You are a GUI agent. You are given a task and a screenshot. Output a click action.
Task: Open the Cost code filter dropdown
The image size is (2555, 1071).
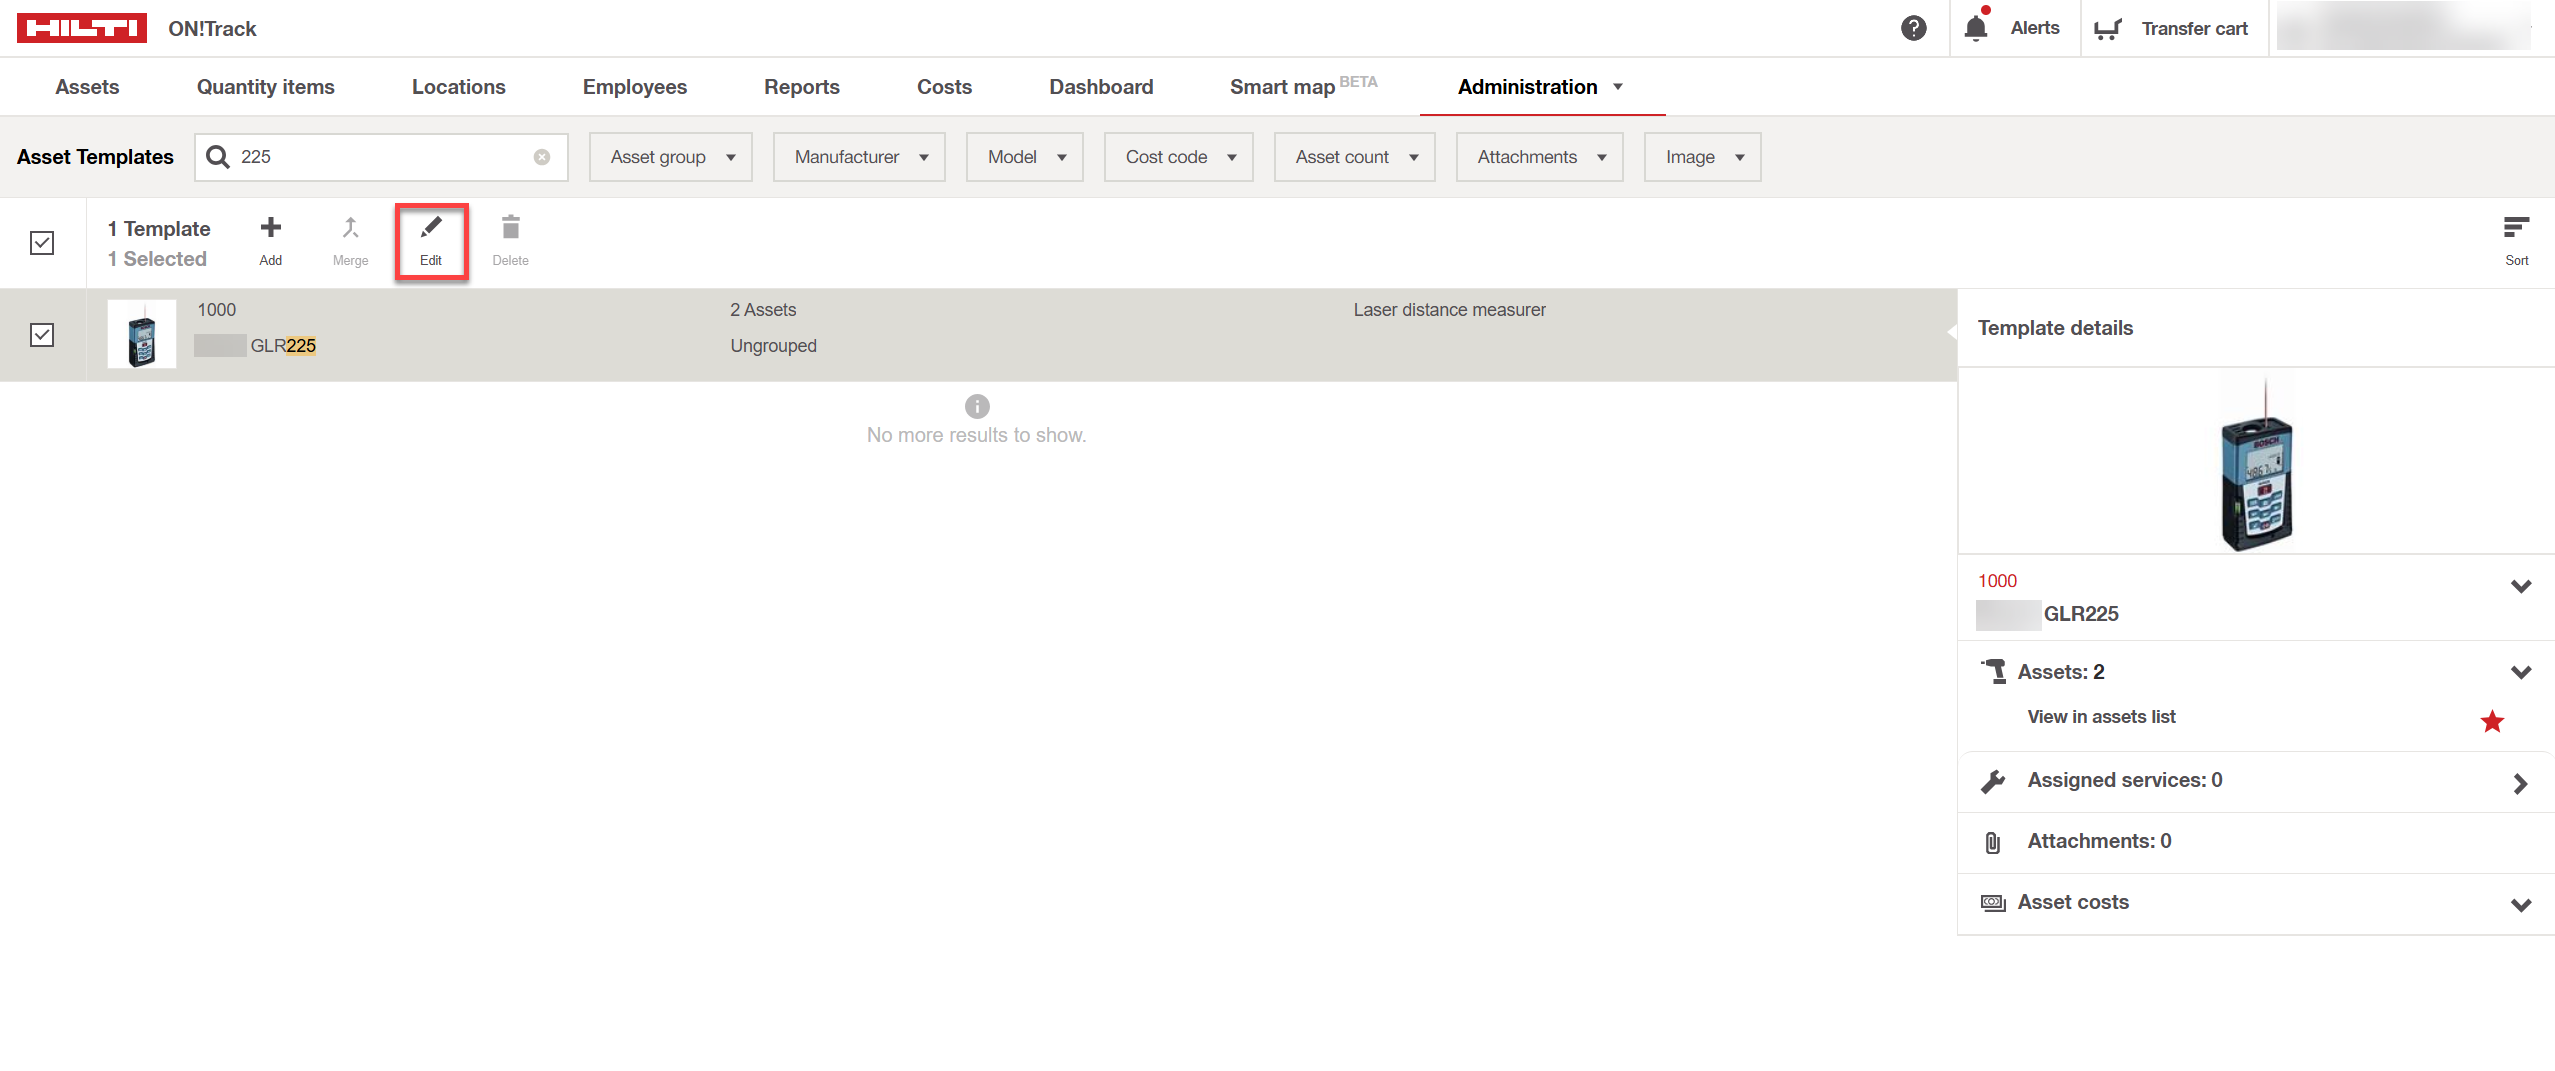[1179, 157]
